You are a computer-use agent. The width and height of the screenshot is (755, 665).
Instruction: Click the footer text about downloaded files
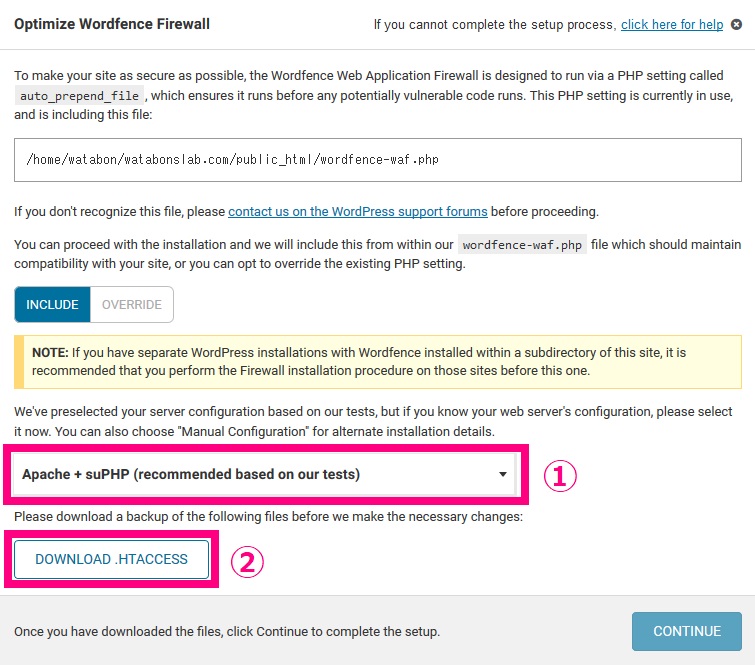point(227,631)
